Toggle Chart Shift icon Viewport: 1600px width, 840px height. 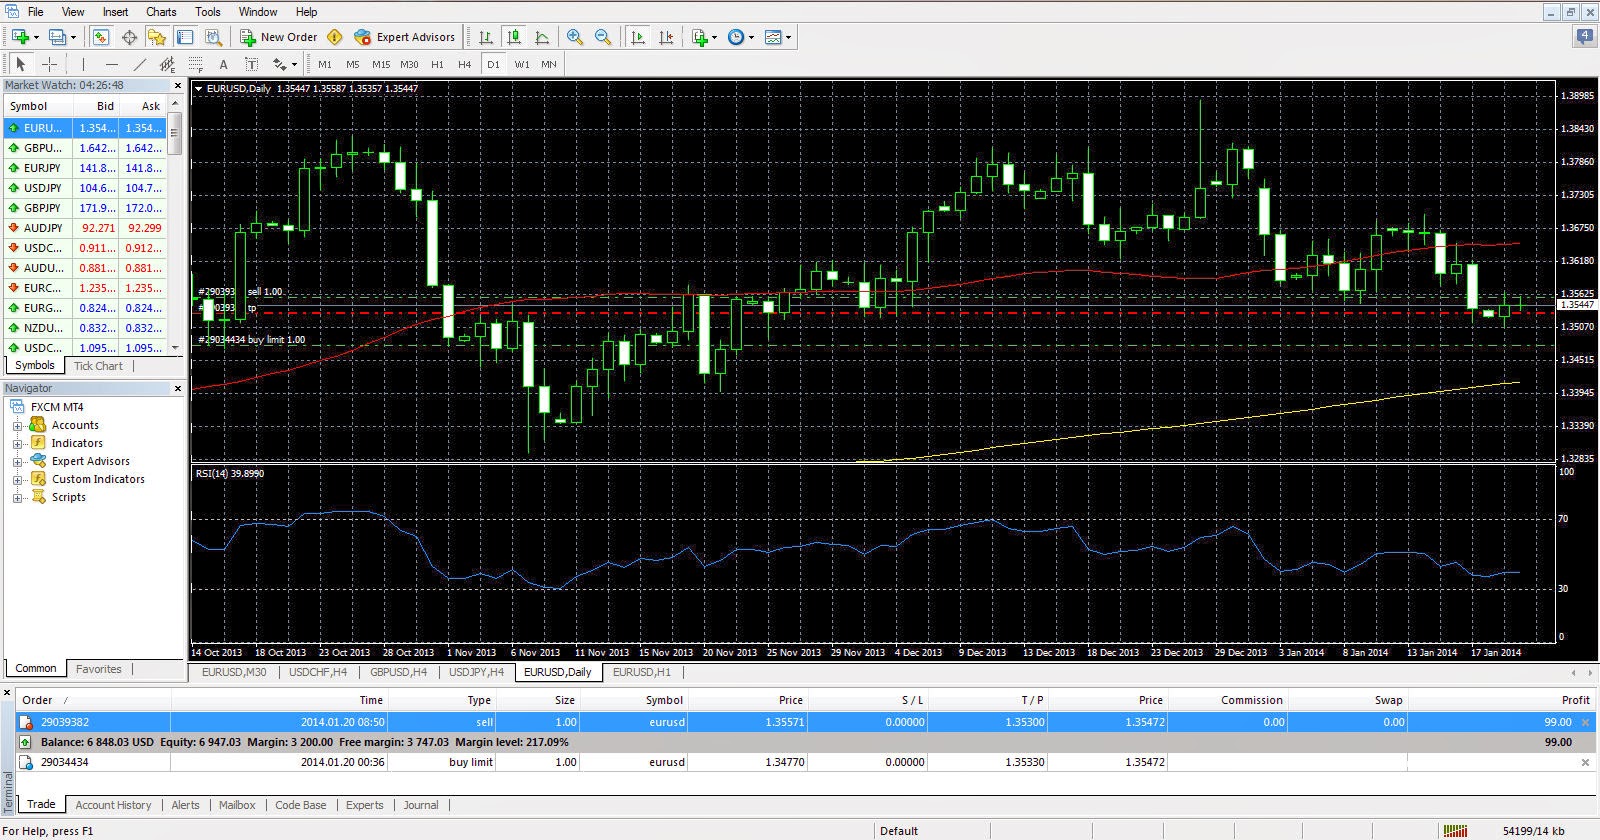[x=666, y=37]
